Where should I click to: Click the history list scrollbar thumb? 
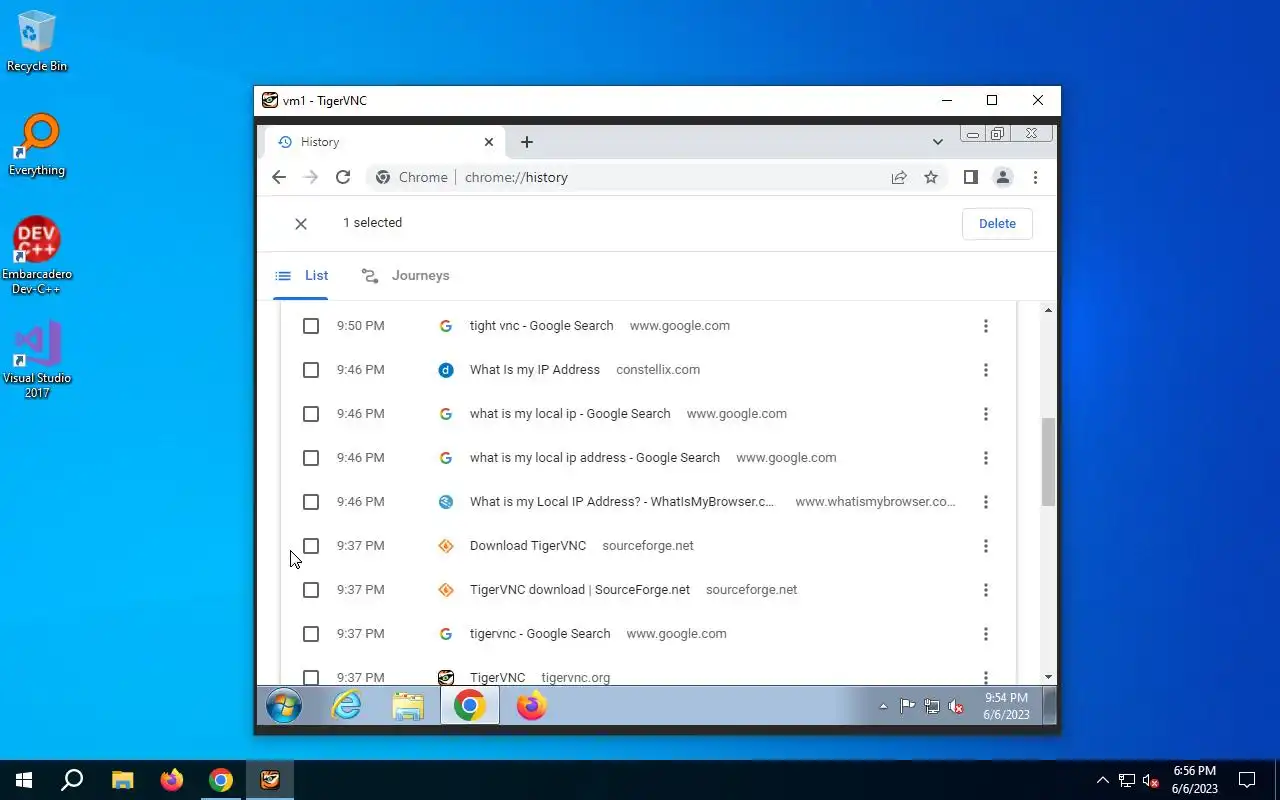[1048, 462]
